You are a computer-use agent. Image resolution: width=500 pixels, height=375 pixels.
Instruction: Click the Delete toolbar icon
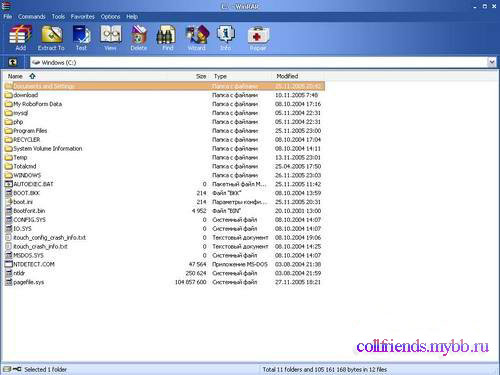pos(139,37)
